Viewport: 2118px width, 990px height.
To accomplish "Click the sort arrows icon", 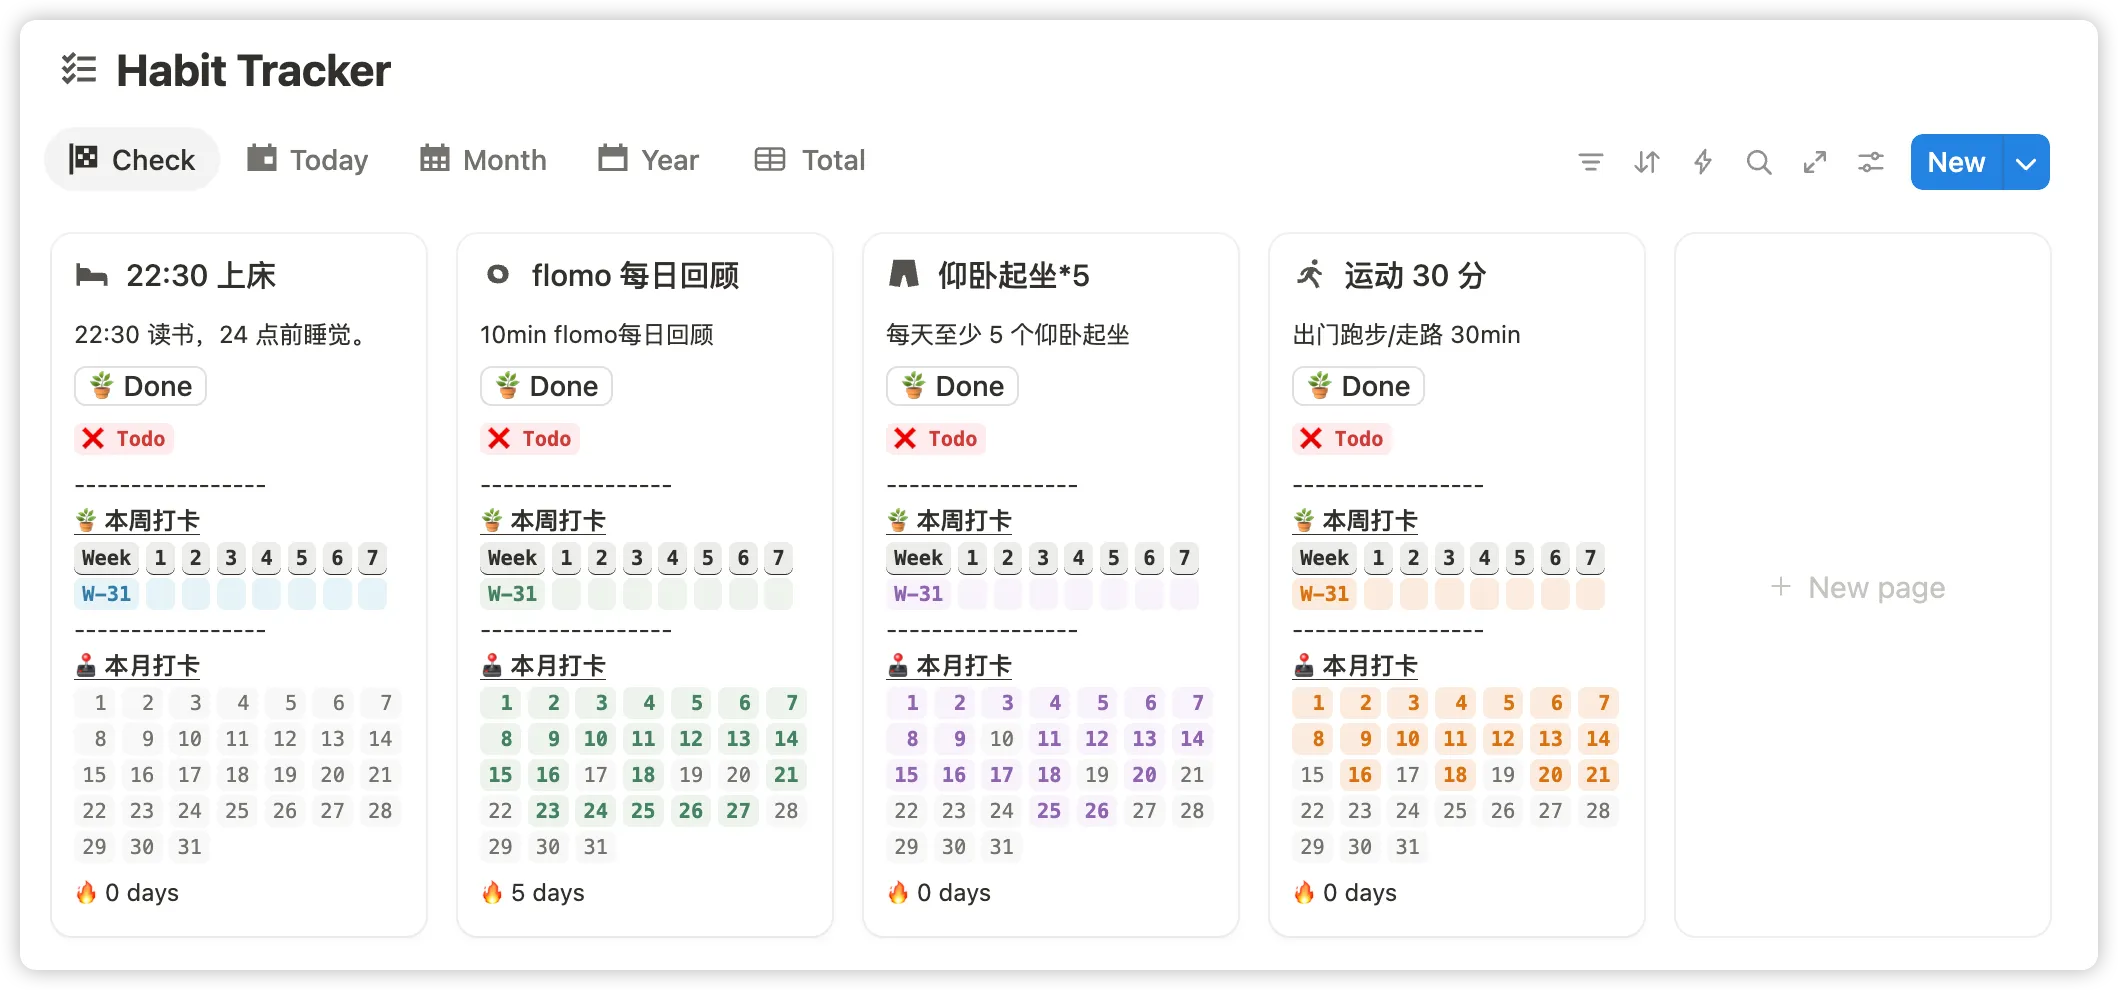I will click(x=1646, y=162).
